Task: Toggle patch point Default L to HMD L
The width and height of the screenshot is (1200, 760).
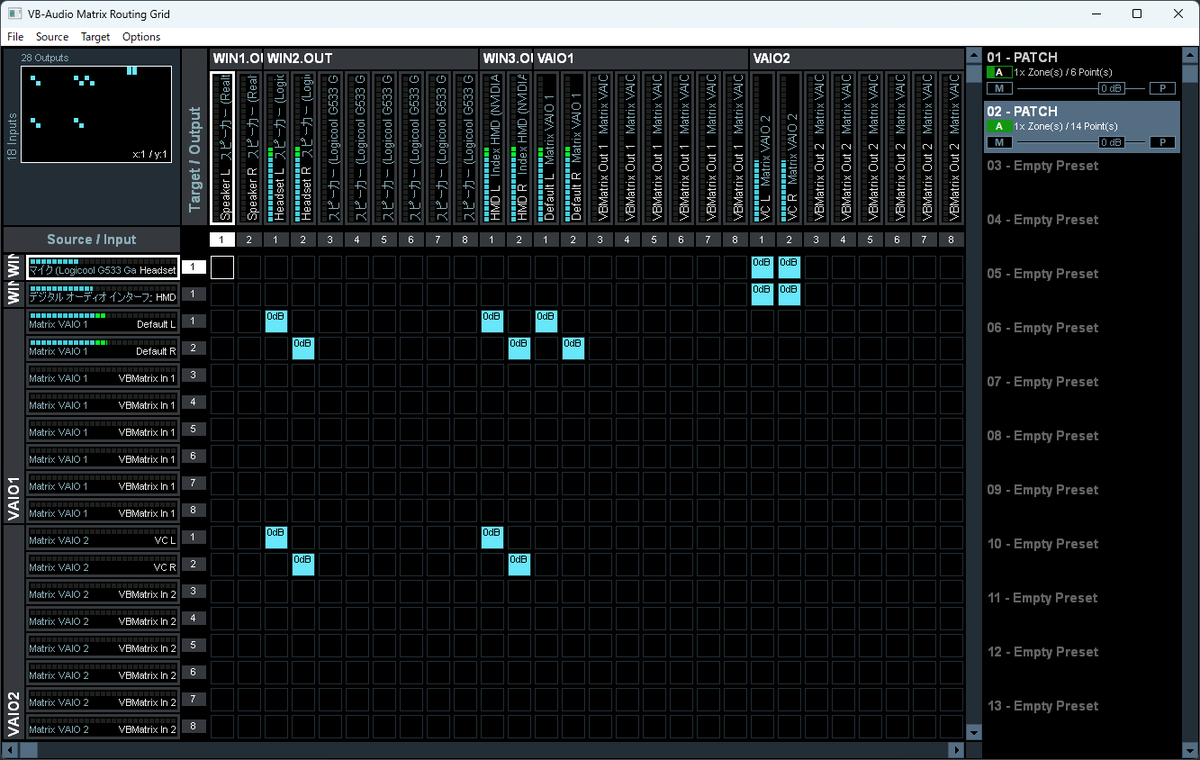Action: tap(492, 321)
